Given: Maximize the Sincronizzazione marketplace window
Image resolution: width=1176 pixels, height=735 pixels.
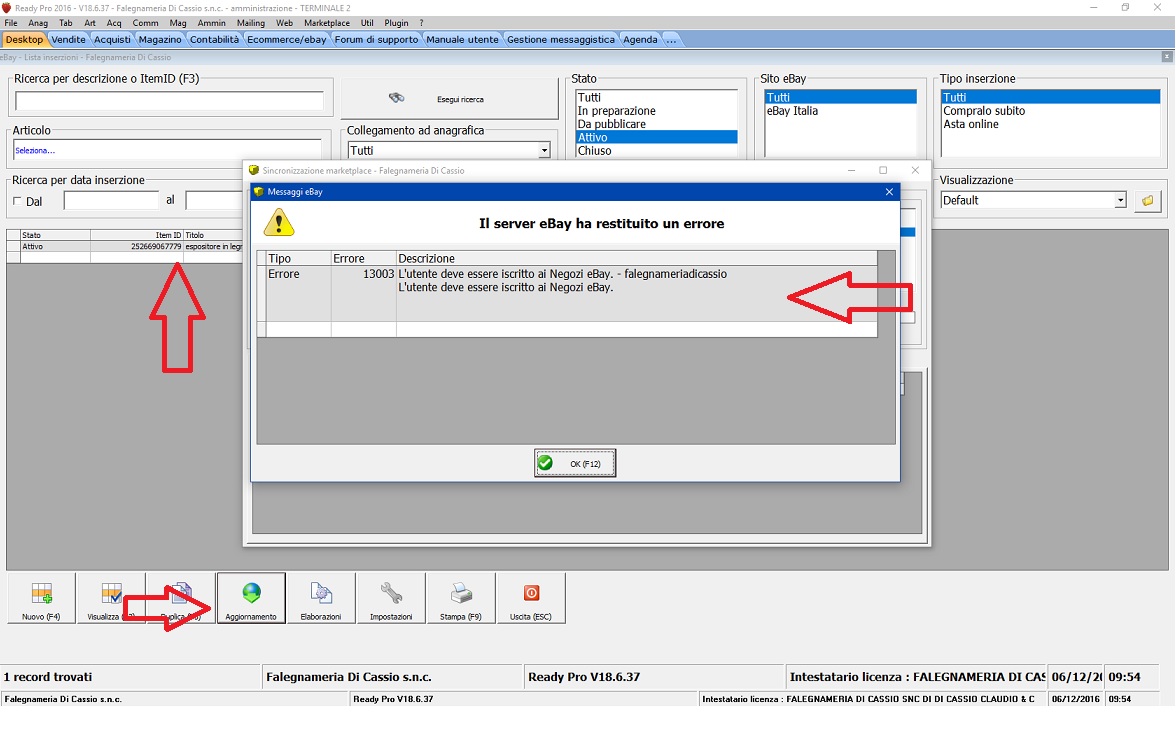Looking at the screenshot, I should click(883, 170).
